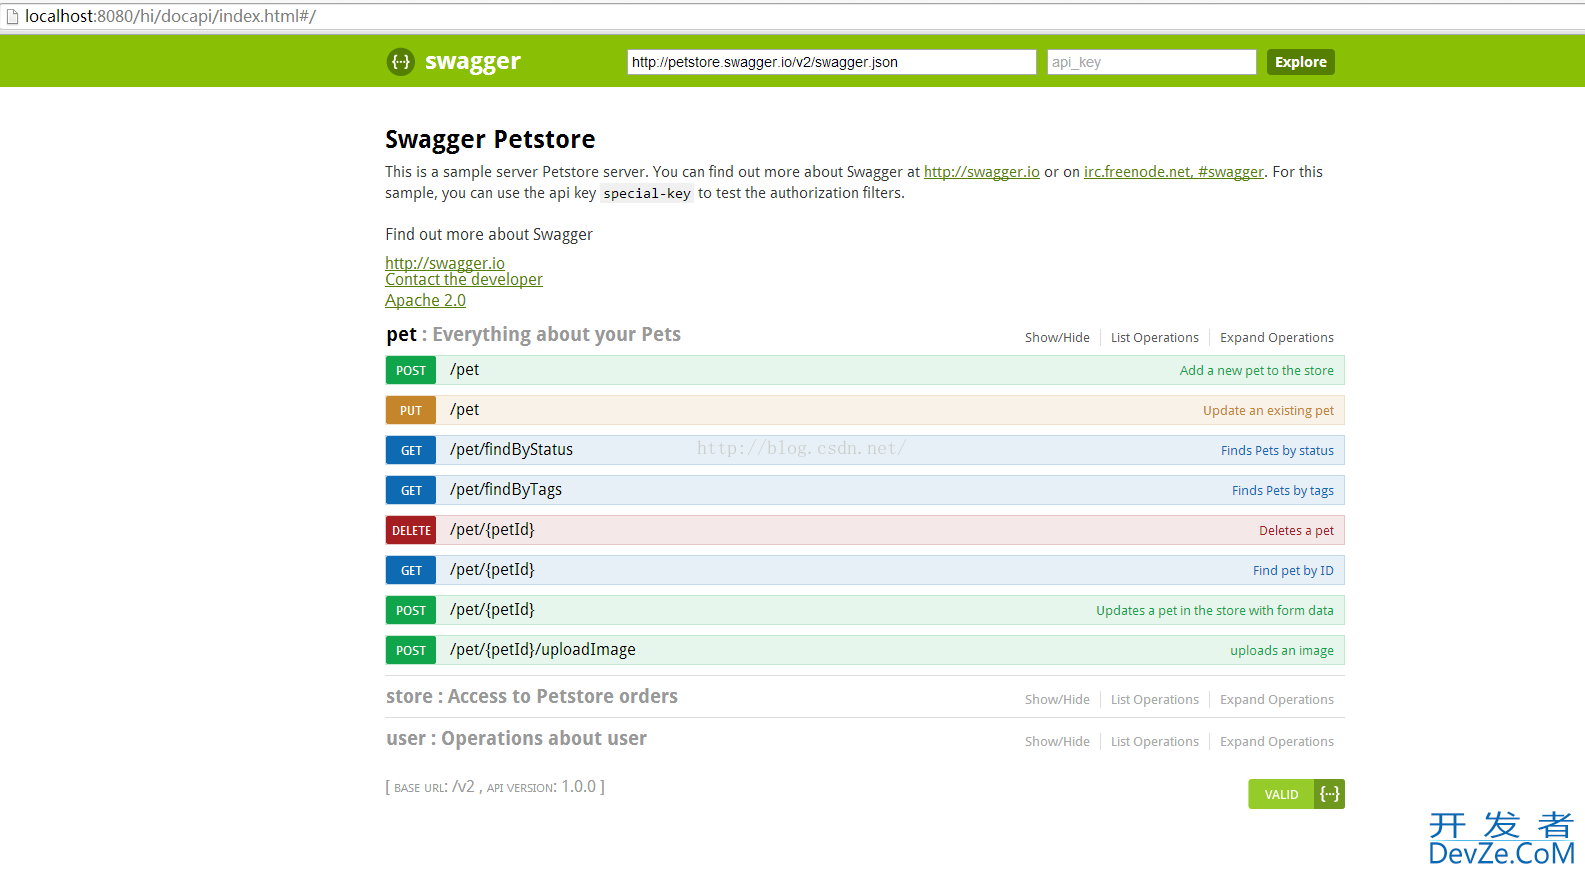1585x875 pixels.
Task: Click Finds Pets by tags description
Action: click(x=1282, y=491)
